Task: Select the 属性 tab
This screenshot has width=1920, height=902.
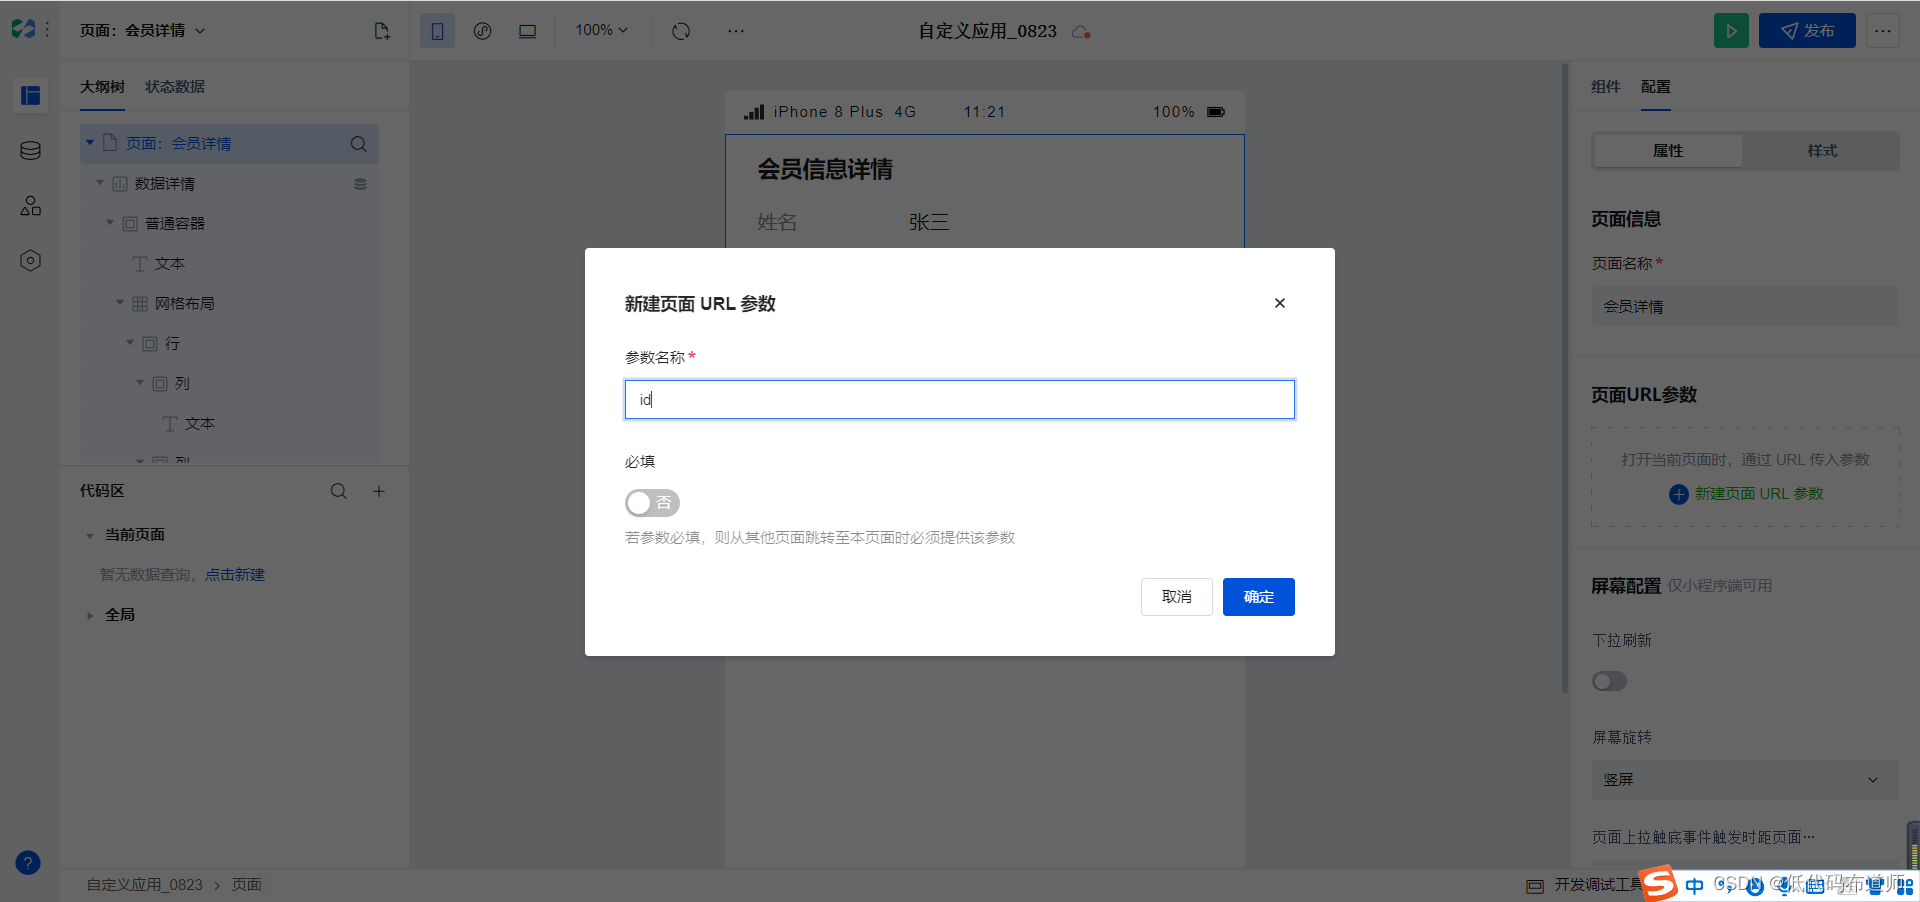Action: point(1668,151)
